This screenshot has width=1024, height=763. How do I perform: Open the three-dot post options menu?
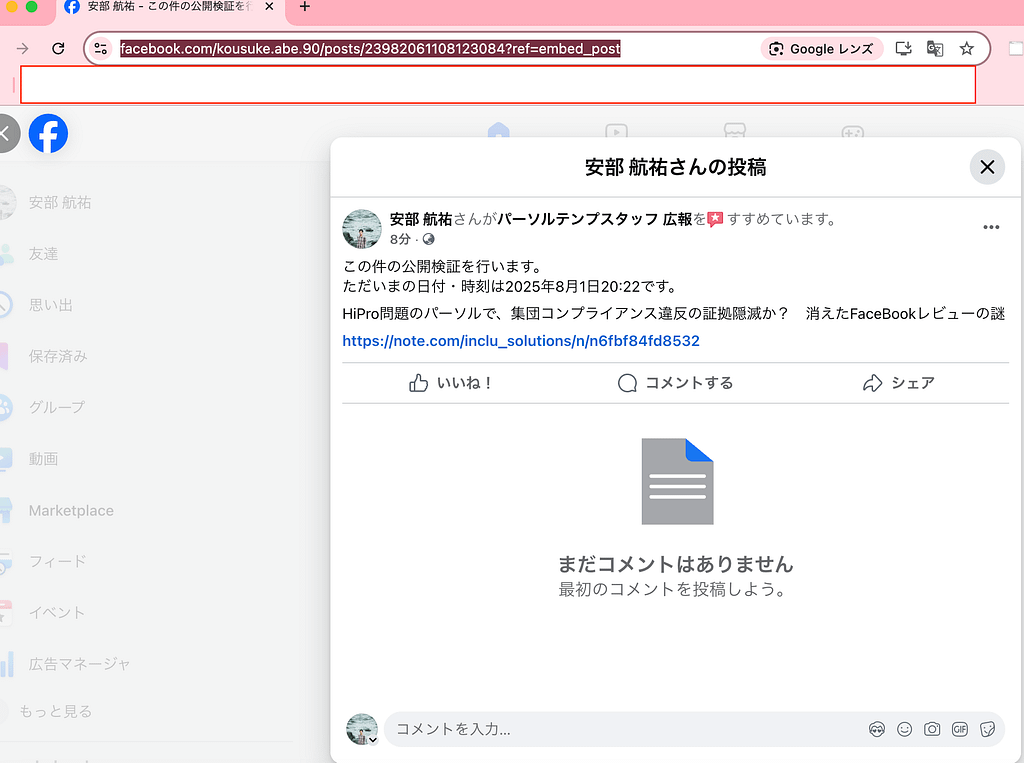pos(990,227)
